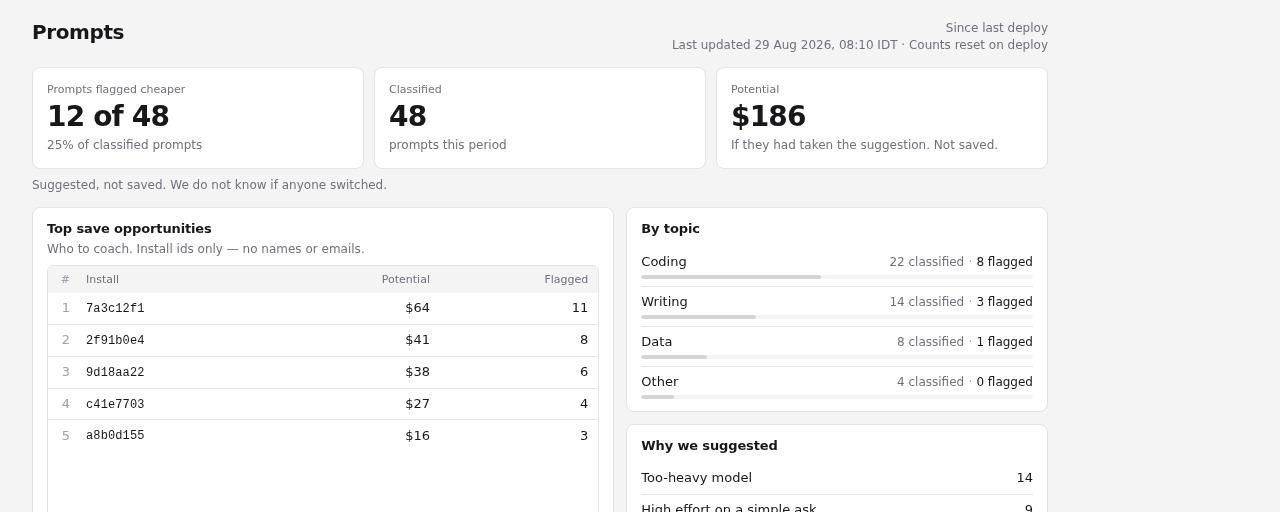Screen dimensions: 1280x512
Task: Select install id a8b0d155
Action: pos(115,436)
